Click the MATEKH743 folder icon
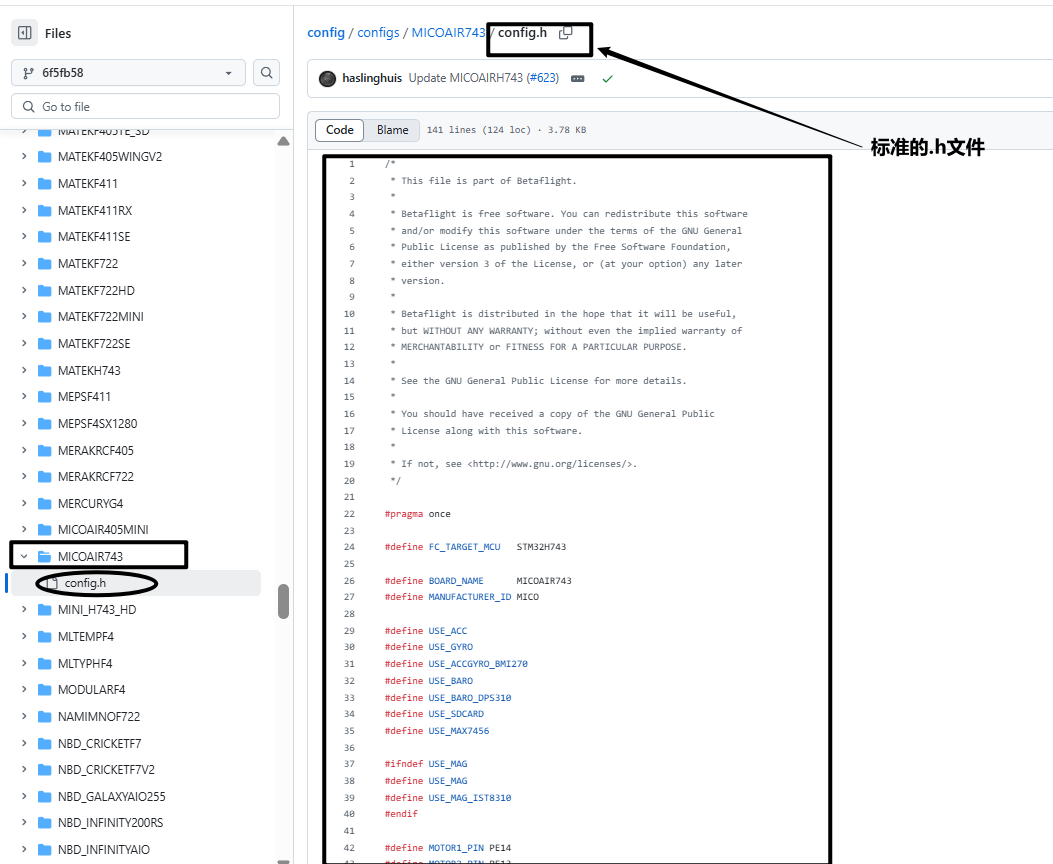This screenshot has width=1053, height=864. pos(44,370)
